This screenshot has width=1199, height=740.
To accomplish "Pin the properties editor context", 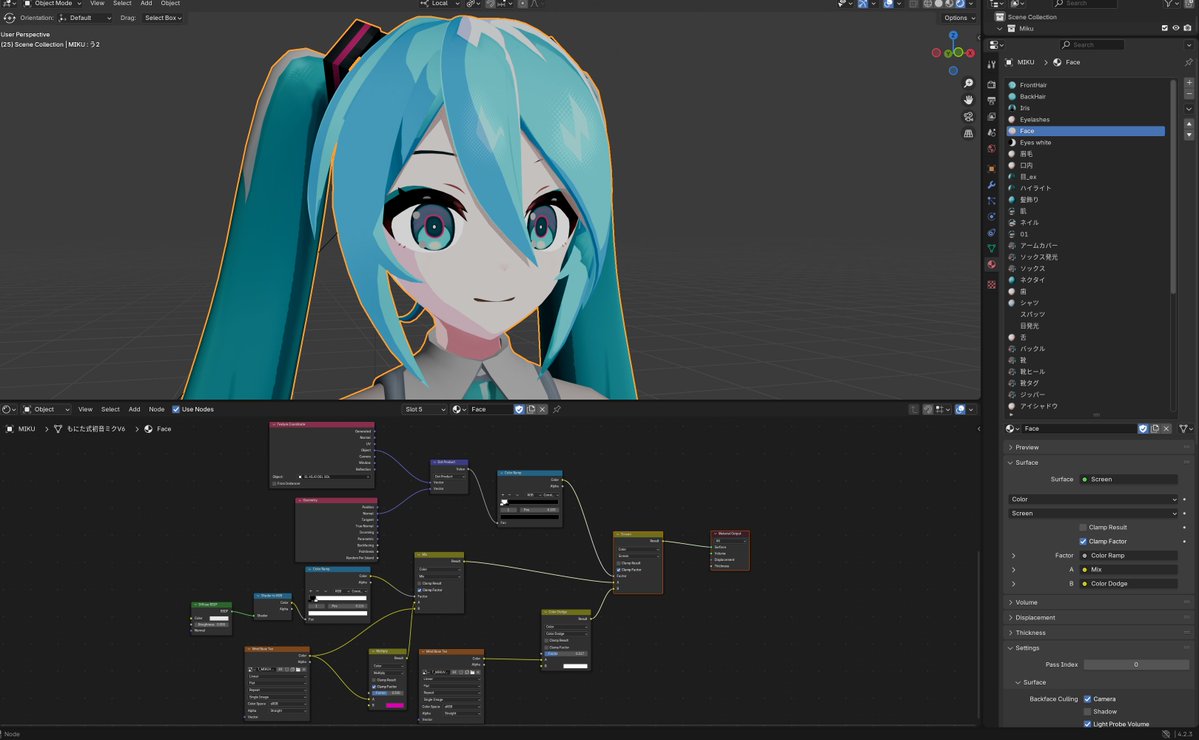I will click(x=1188, y=62).
